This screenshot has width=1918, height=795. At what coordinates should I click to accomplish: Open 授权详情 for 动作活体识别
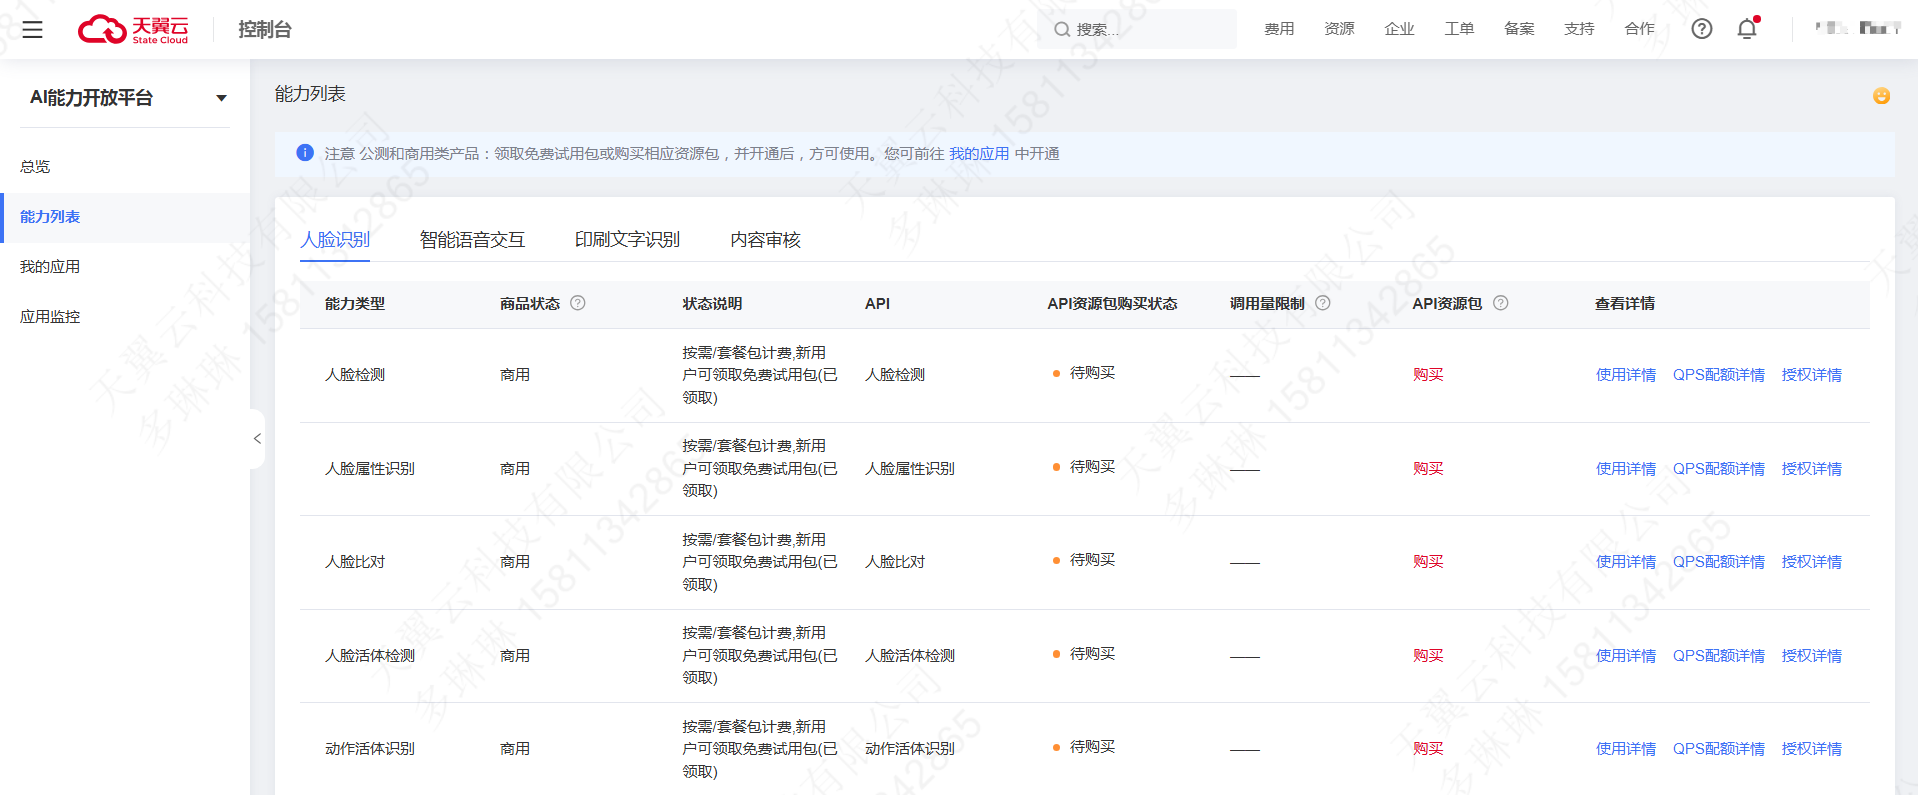1812,749
